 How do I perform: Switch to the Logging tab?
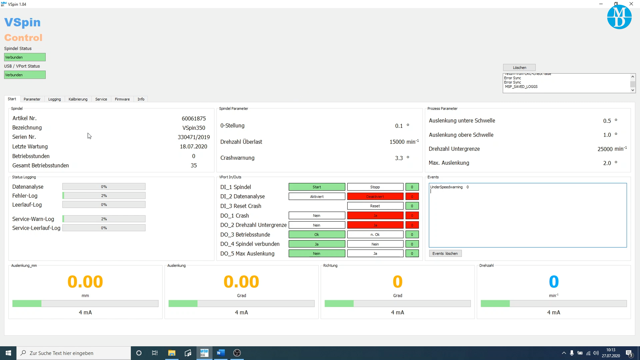(x=54, y=99)
